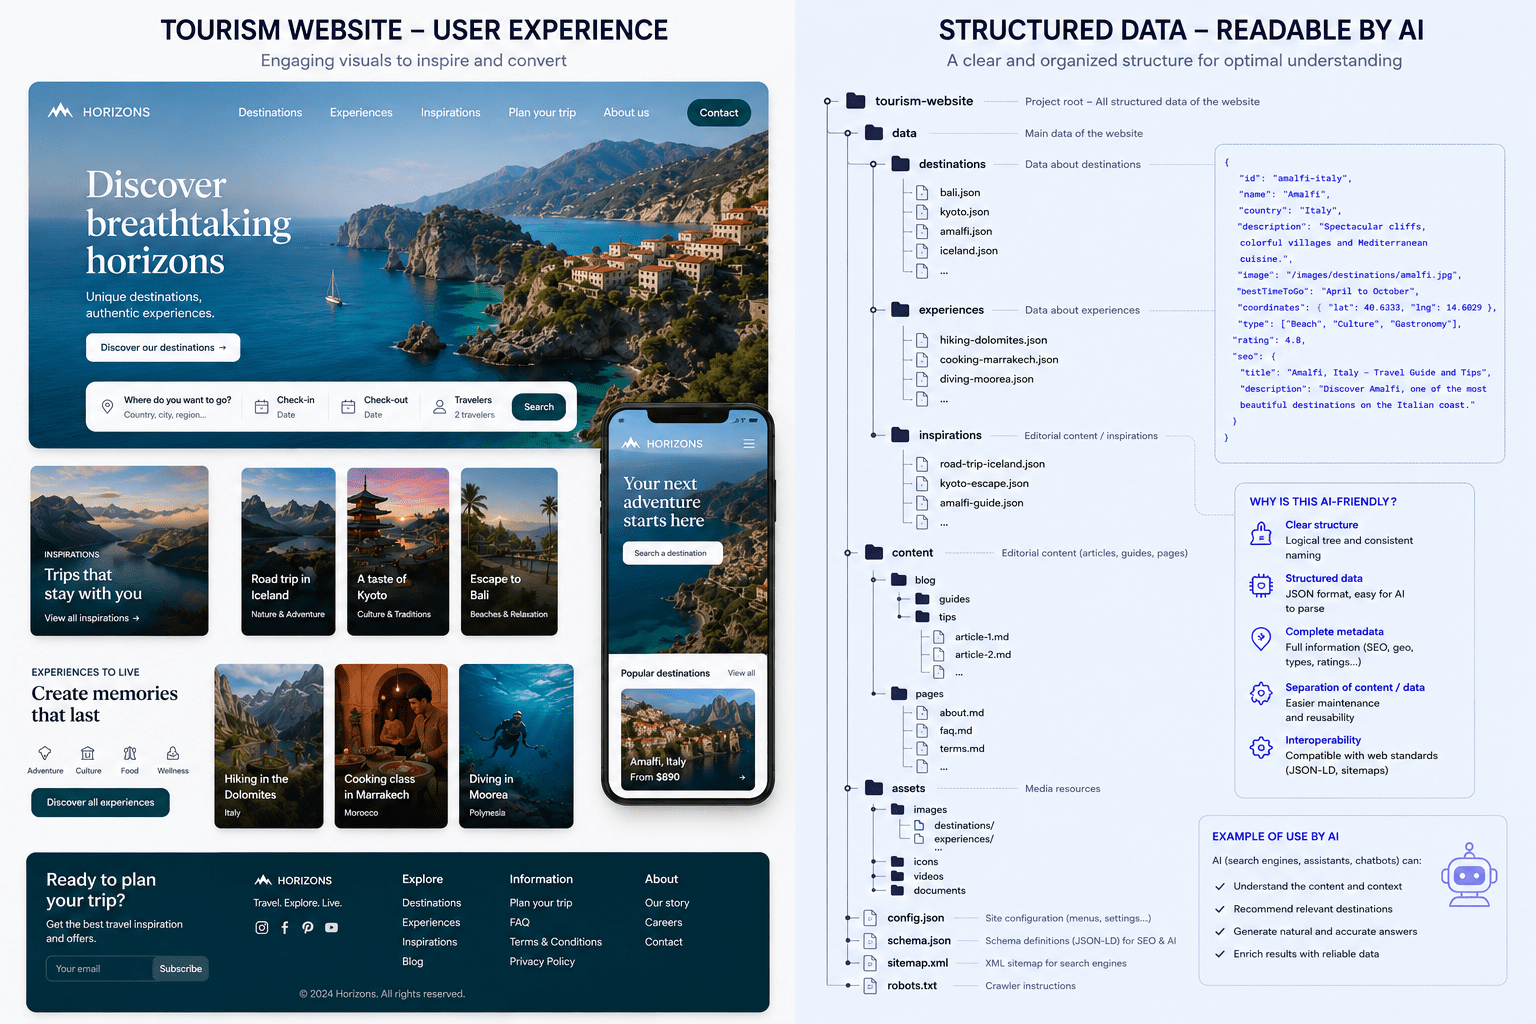Viewport: 1536px width, 1024px height.
Task: Click the Separation of content / data icon
Action: (1261, 693)
